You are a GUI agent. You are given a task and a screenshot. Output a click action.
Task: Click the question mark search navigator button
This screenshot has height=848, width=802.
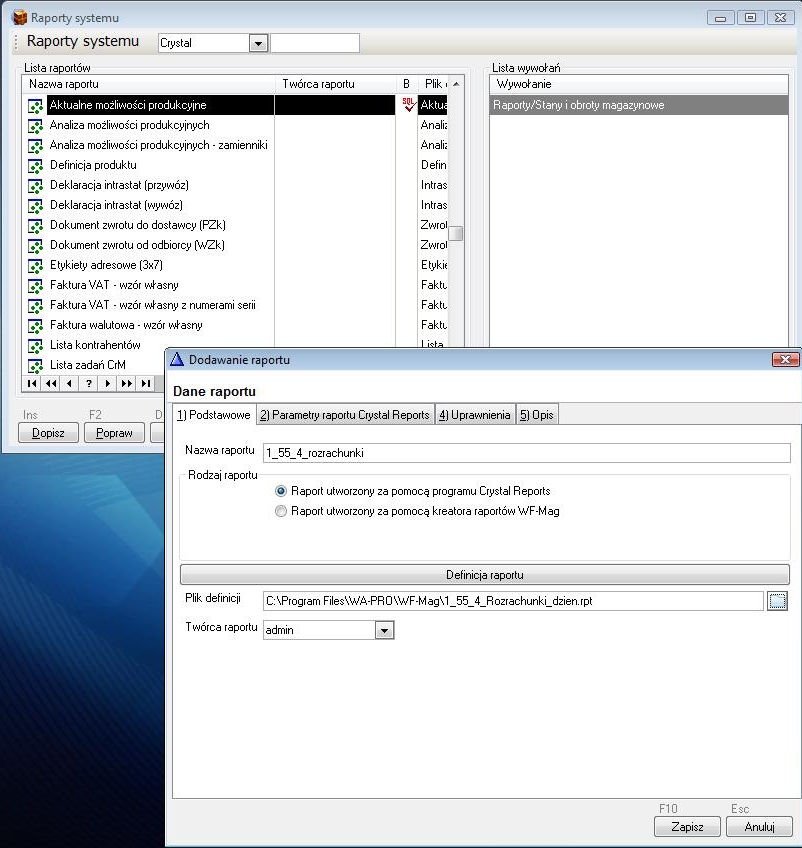point(89,383)
